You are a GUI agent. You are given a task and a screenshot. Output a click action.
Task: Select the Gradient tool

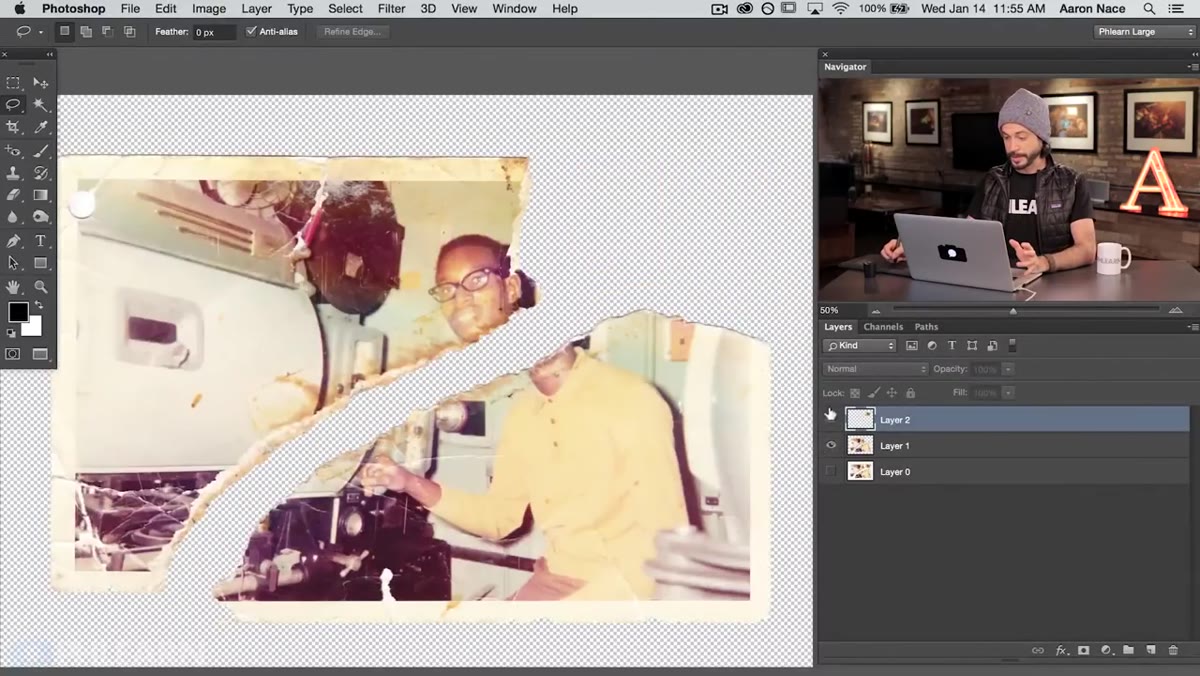(41, 195)
